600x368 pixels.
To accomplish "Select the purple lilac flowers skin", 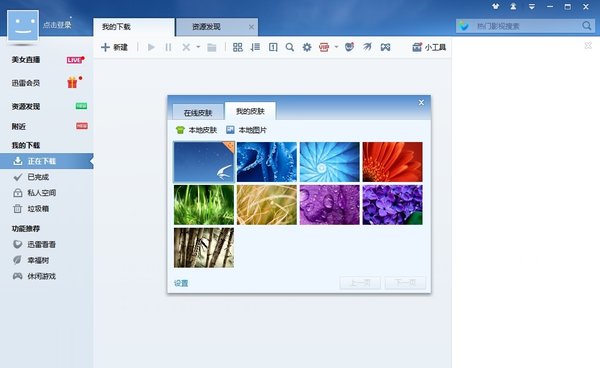I will [393, 205].
